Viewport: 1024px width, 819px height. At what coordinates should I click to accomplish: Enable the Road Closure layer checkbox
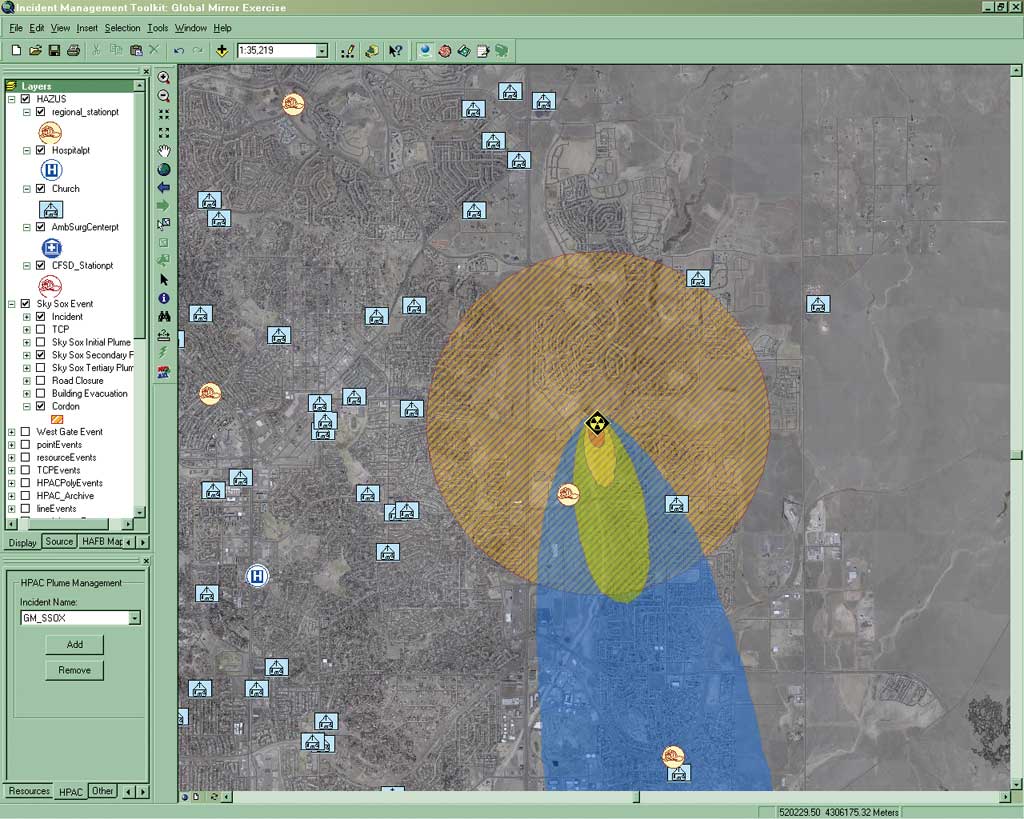tap(40, 381)
